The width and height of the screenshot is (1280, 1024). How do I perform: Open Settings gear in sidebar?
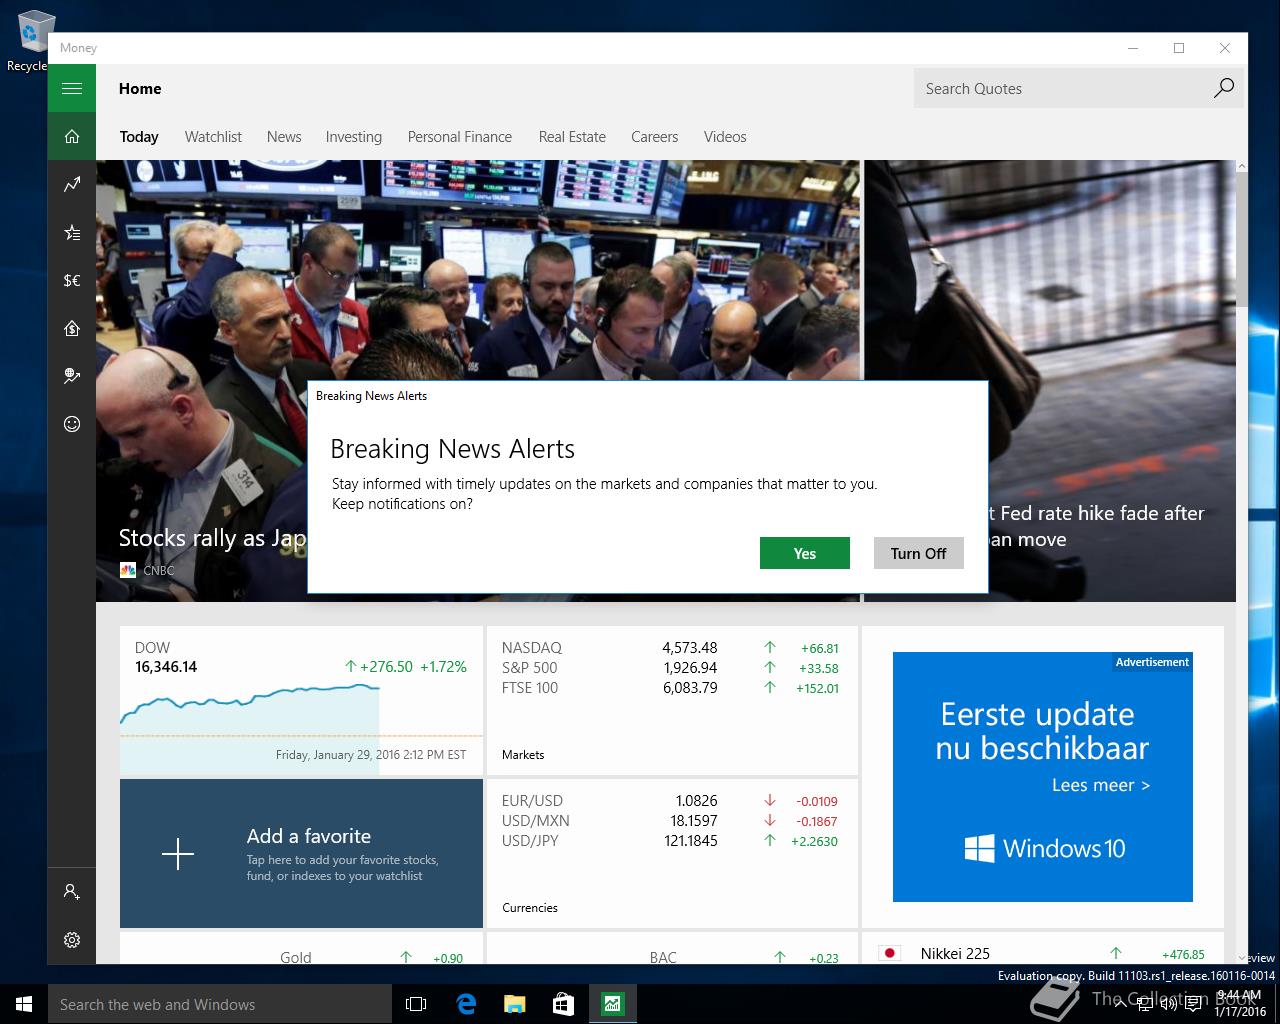[x=72, y=940]
